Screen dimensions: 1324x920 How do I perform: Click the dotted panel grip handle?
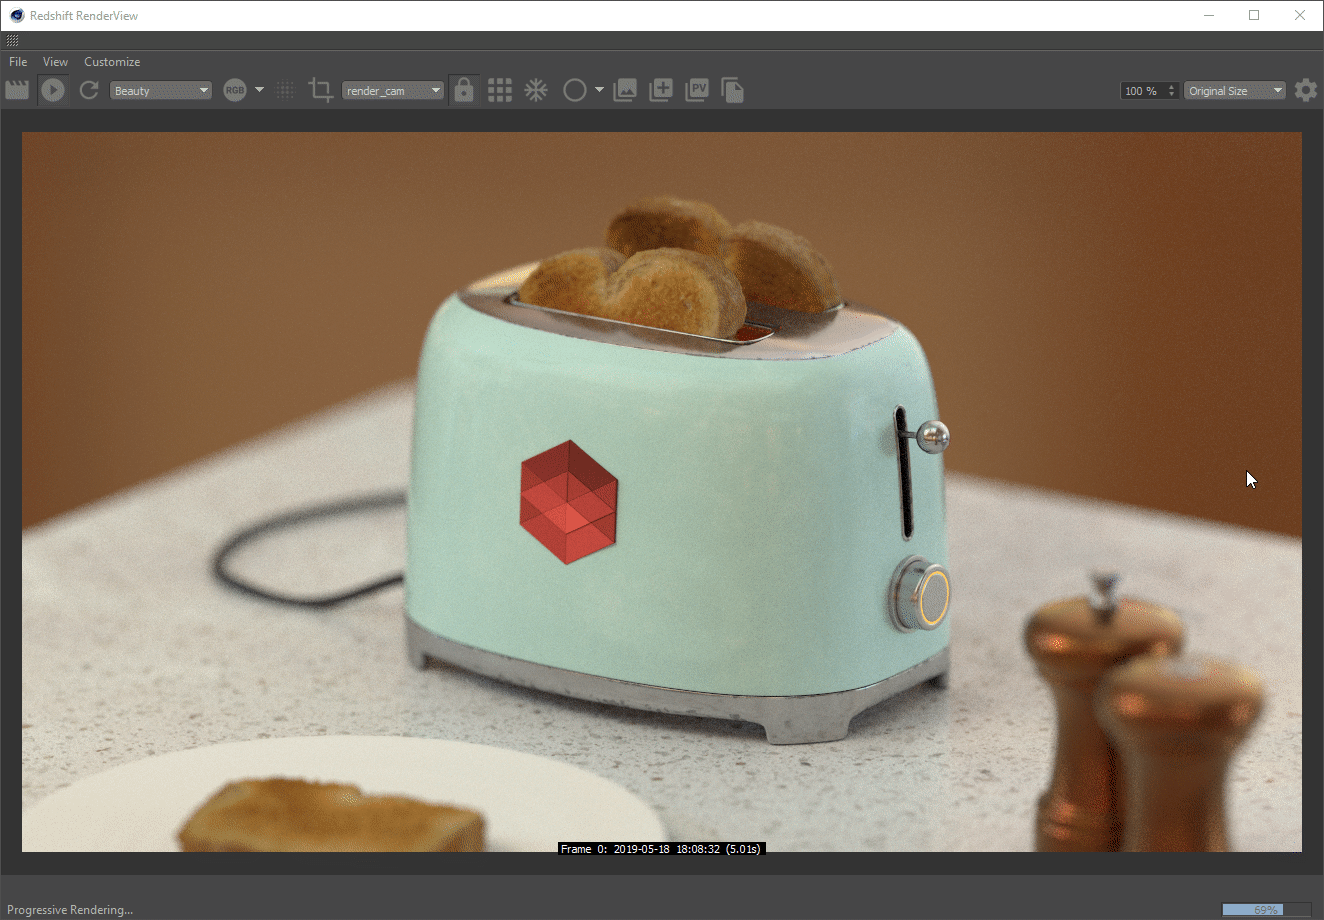(x=12, y=41)
